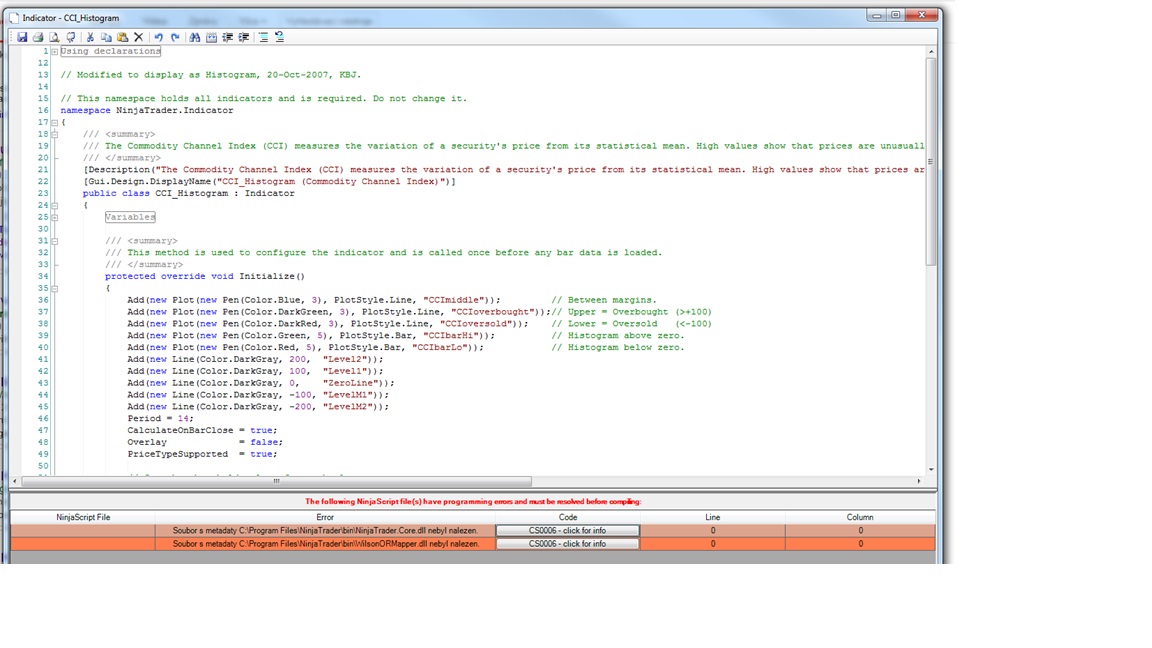1152x648 pixels.
Task: Click the Redo arrow icon
Action: [175, 37]
